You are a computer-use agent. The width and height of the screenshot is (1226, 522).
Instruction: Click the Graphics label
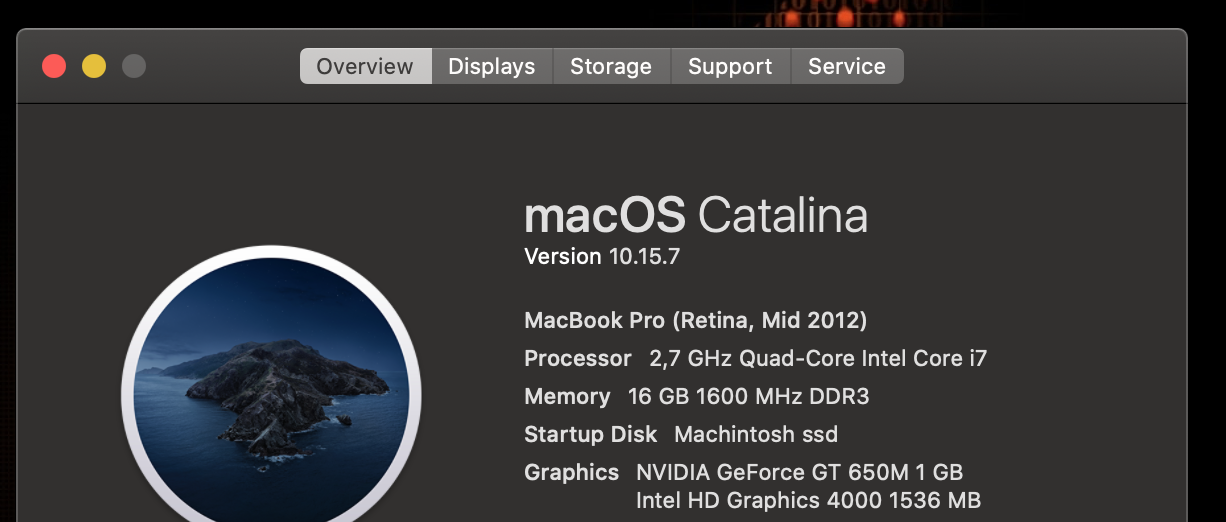pos(572,472)
